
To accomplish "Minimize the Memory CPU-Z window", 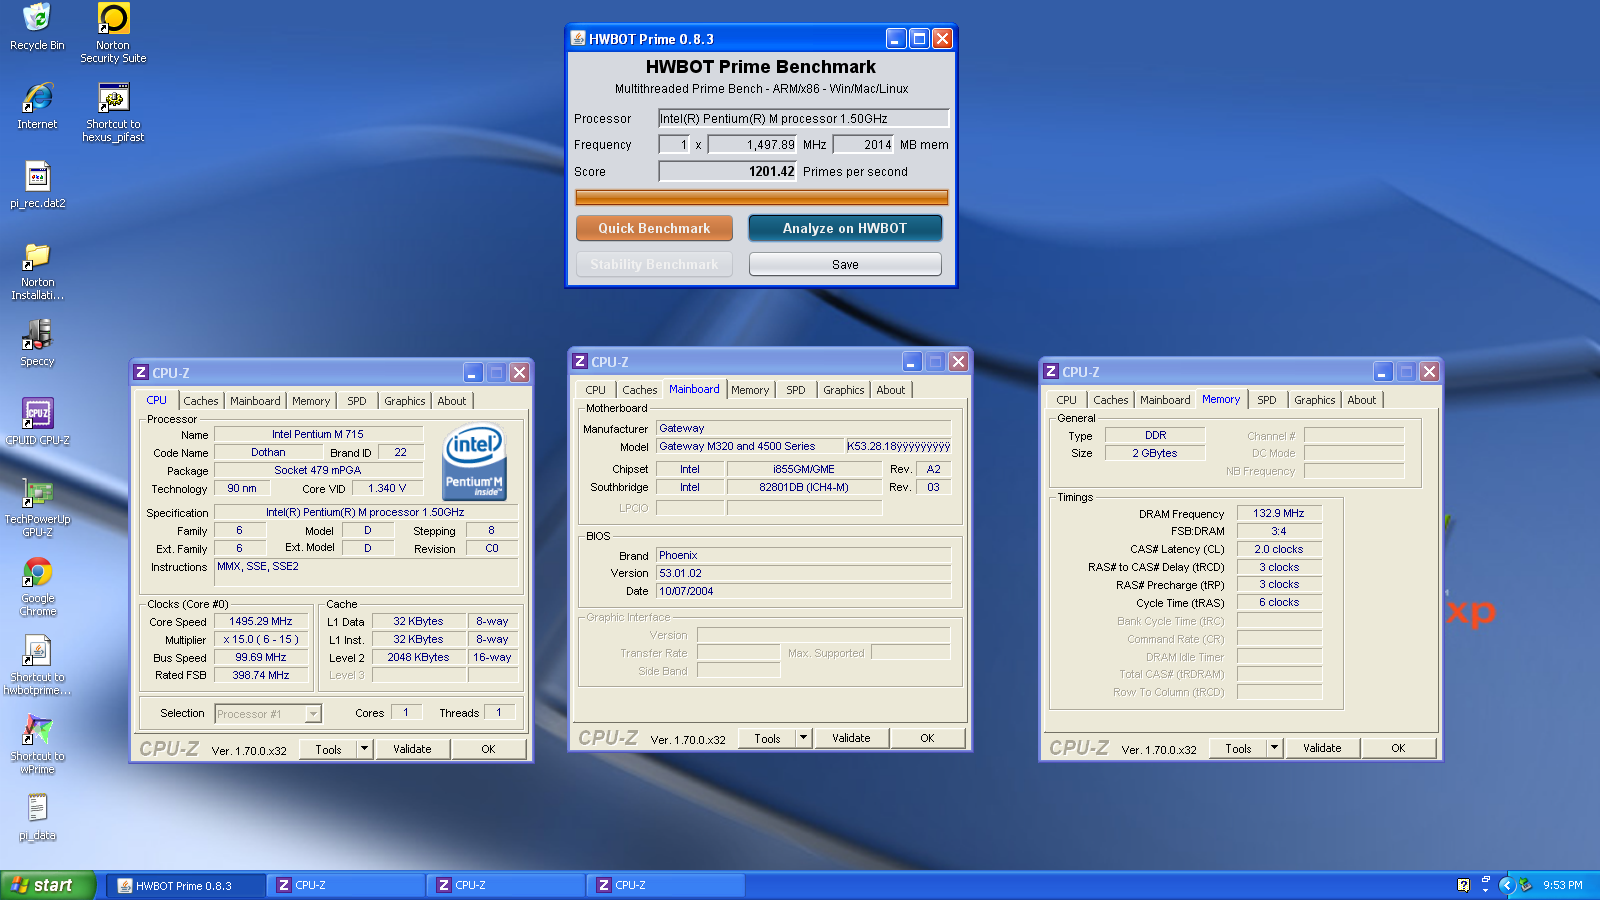I will point(1383,371).
